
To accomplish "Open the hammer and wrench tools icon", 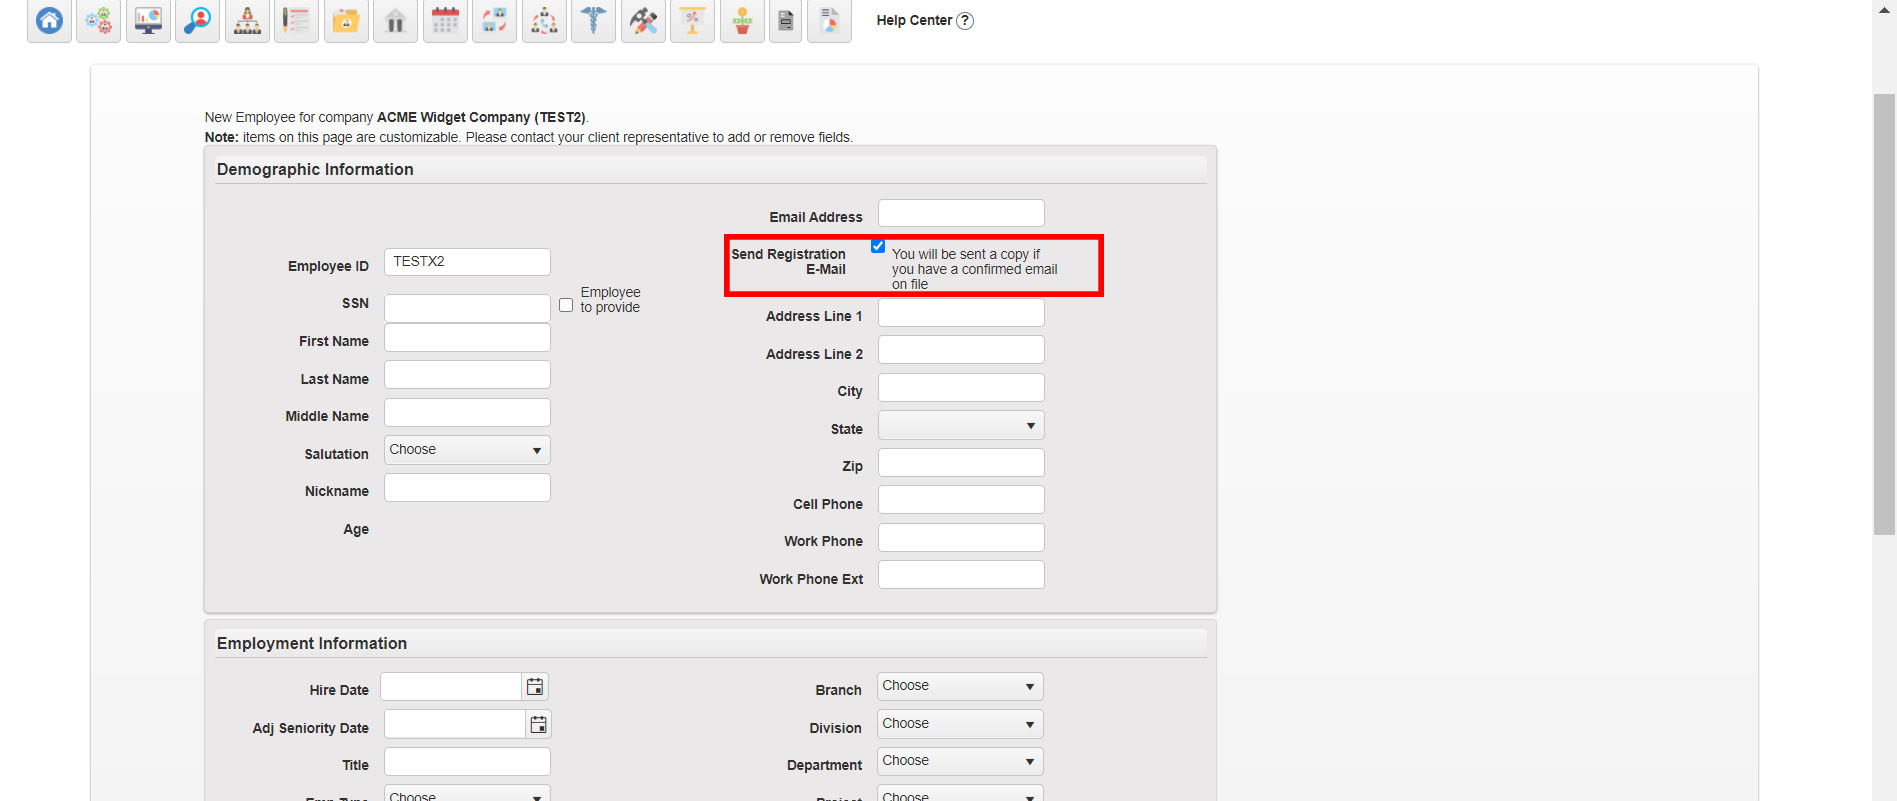I will pos(643,21).
